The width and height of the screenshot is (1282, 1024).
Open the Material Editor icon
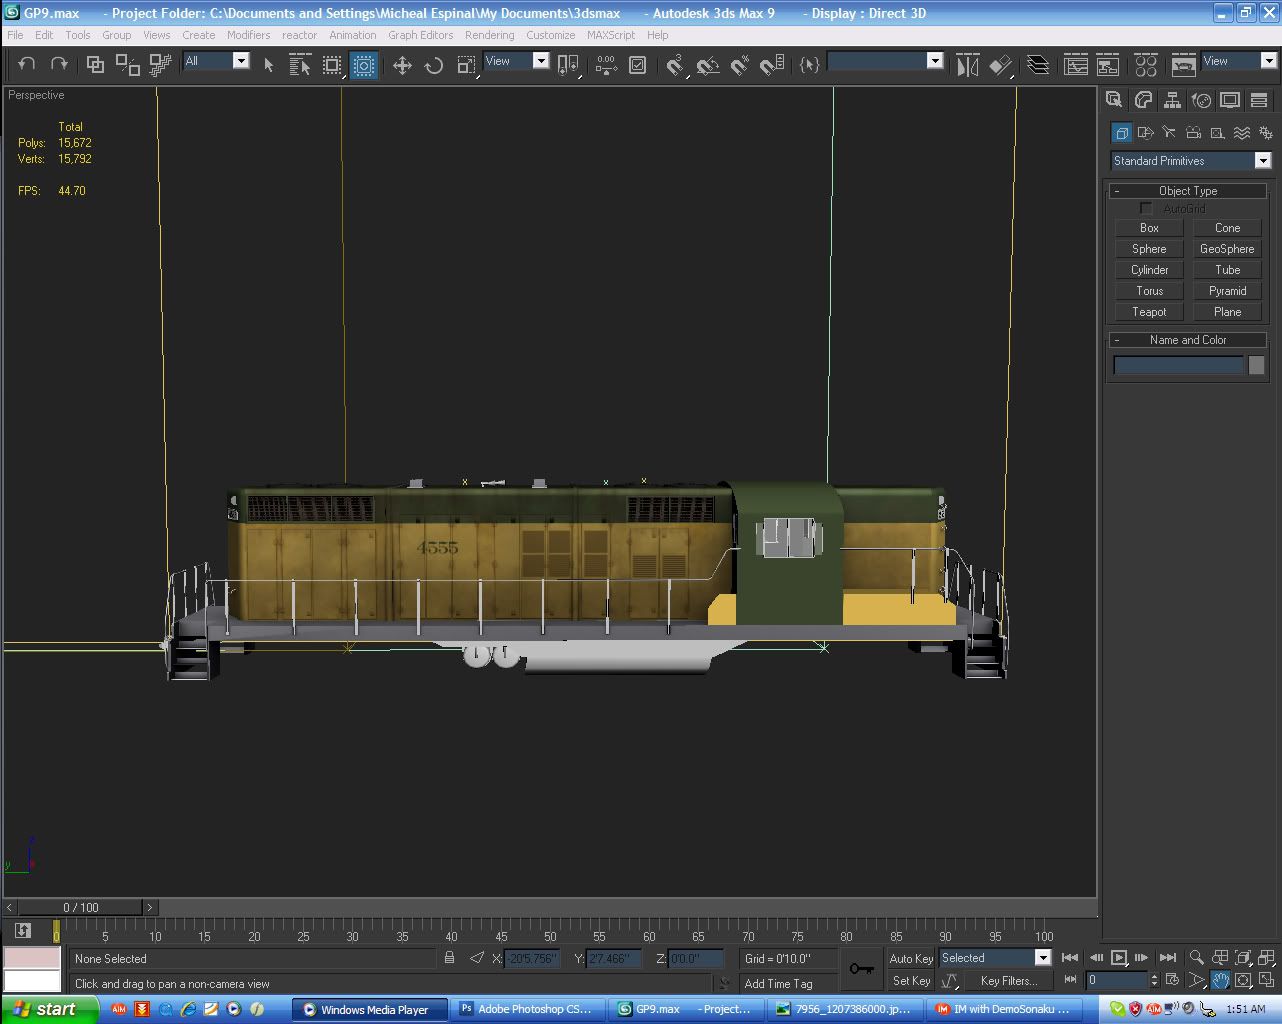1146,64
